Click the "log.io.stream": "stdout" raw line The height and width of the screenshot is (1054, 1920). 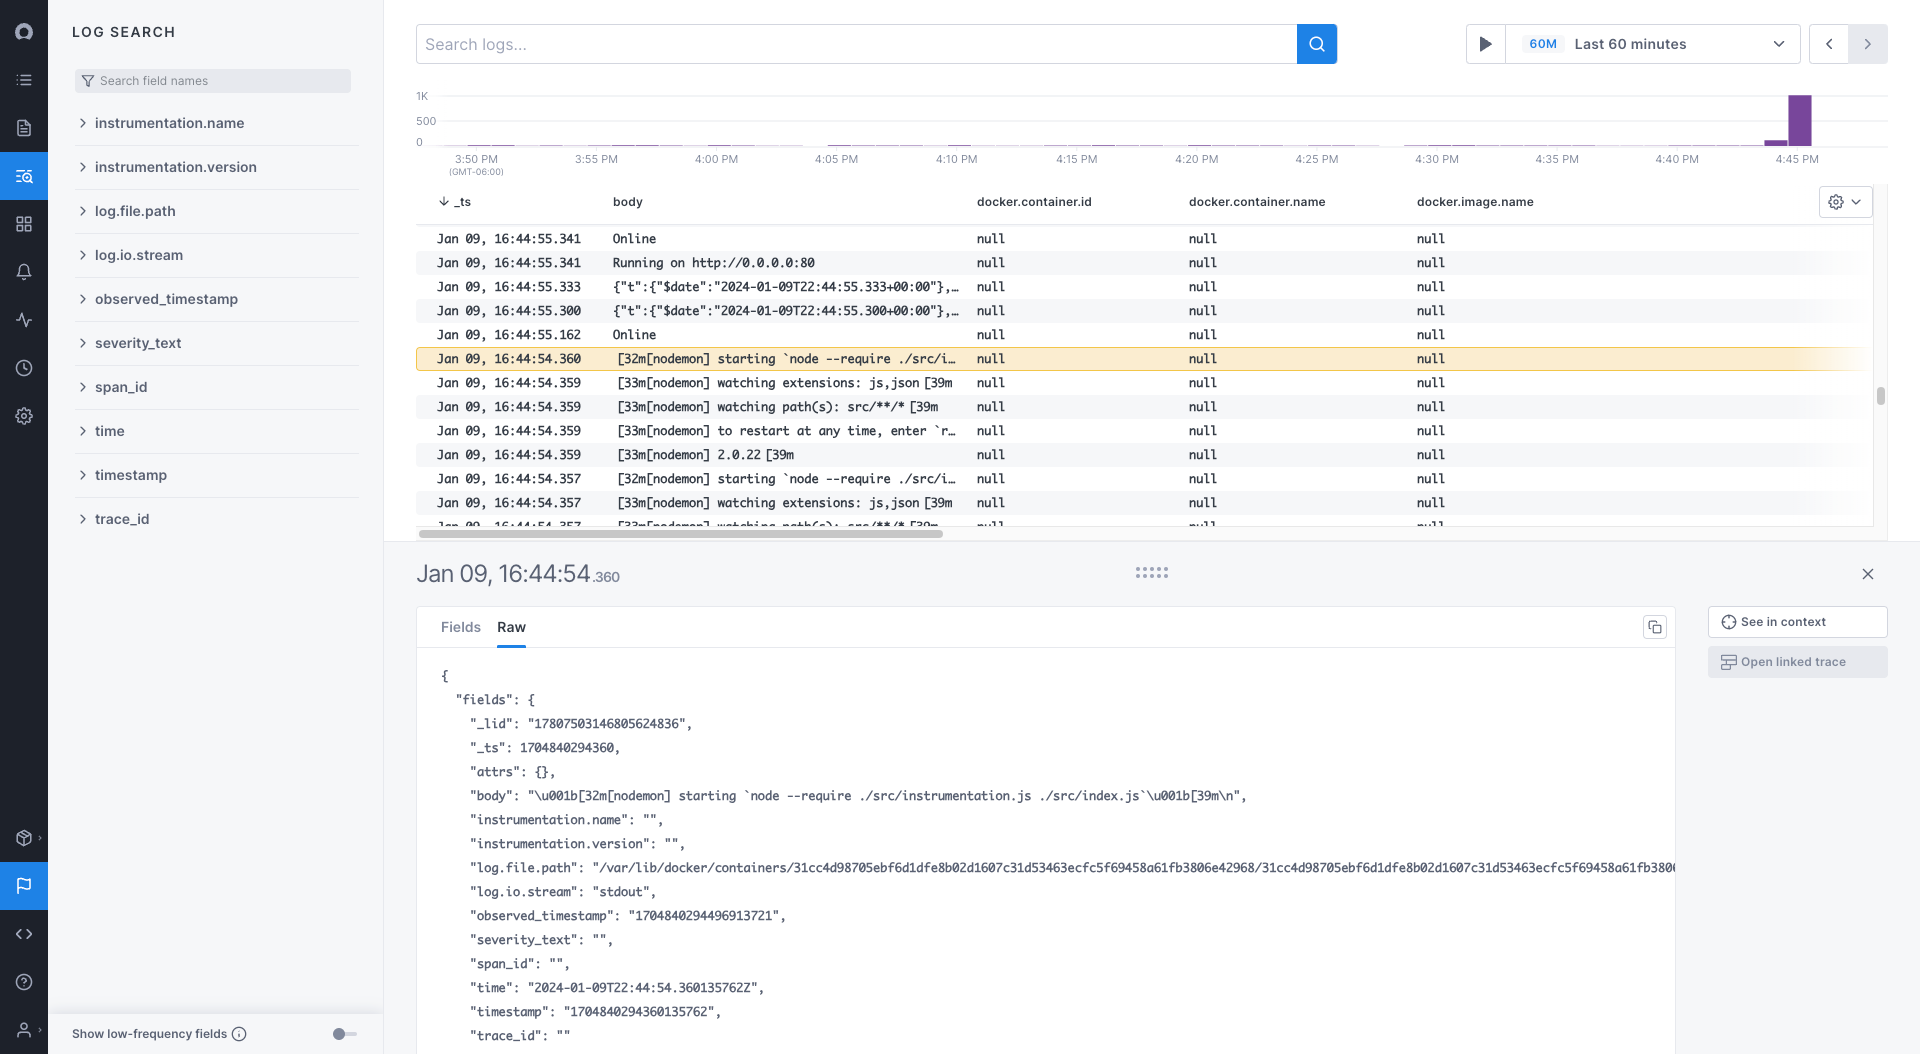pyautogui.click(x=563, y=892)
